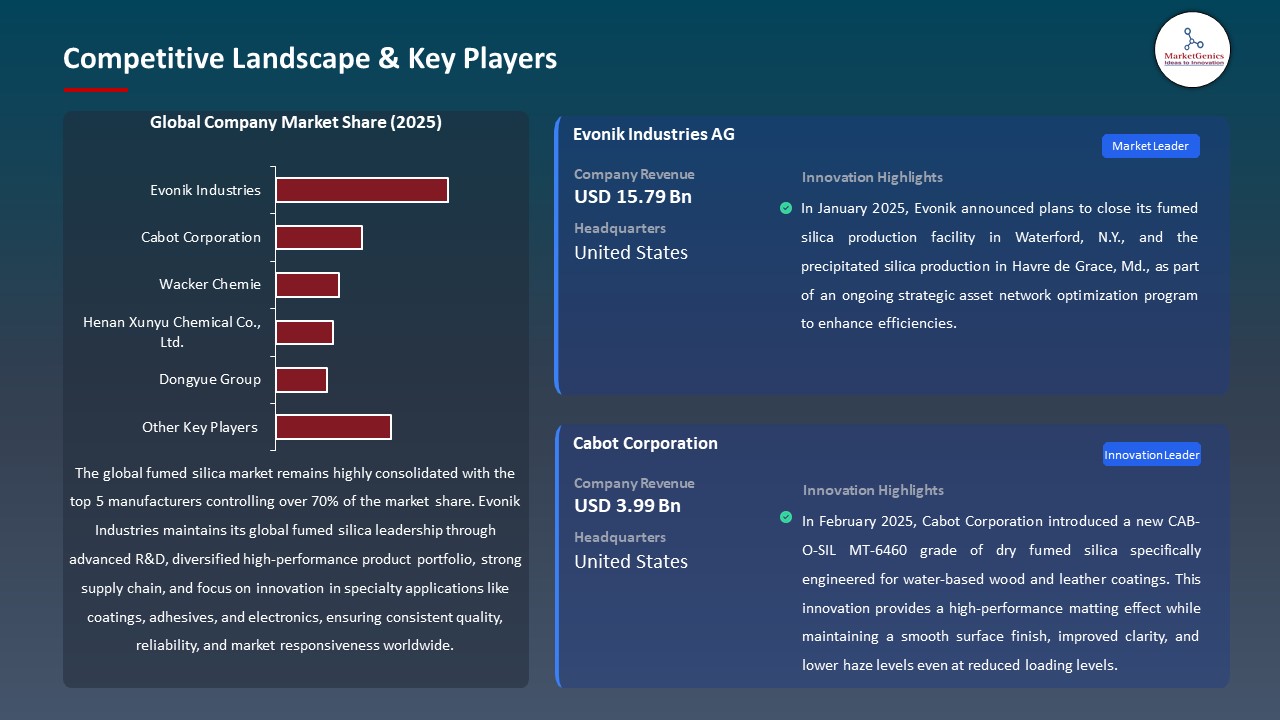Viewport: 1280px width, 720px height.
Task: Click the Wacker Chemie bar
Action: (308, 284)
